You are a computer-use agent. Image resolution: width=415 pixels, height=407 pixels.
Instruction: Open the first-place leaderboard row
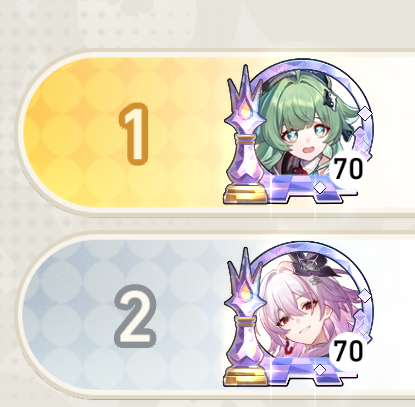(217, 133)
